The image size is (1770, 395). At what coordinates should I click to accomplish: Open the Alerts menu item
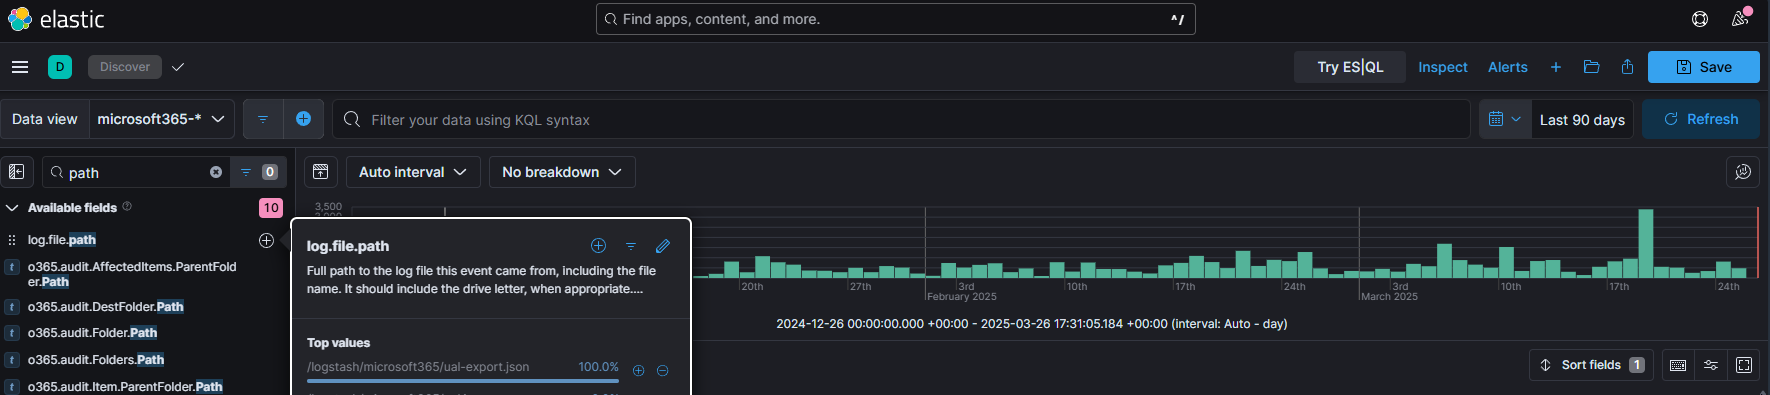tap(1508, 67)
